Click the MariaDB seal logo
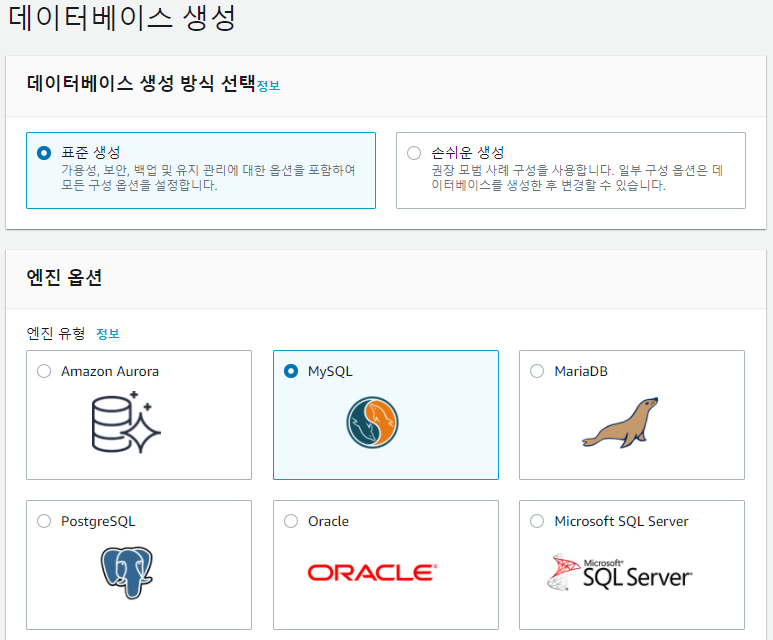Image resolution: width=773 pixels, height=640 pixels. pos(620,423)
